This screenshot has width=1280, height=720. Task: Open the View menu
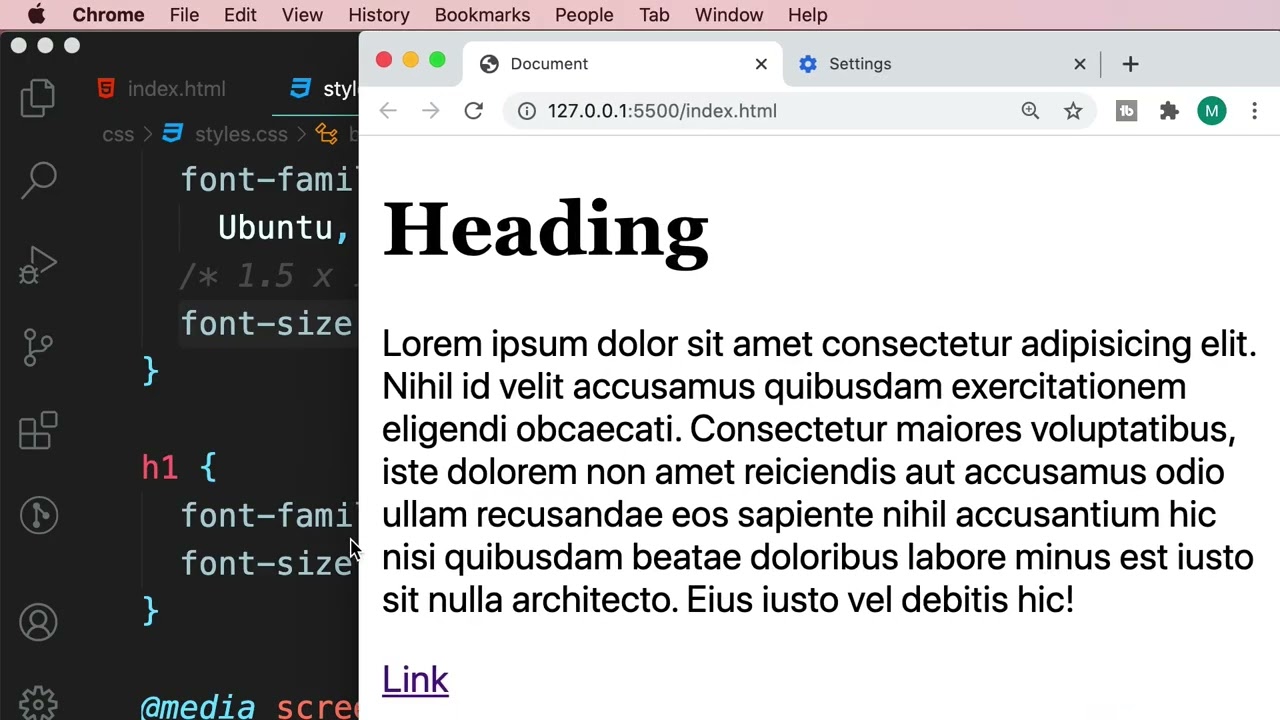pyautogui.click(x=302, y=15)
